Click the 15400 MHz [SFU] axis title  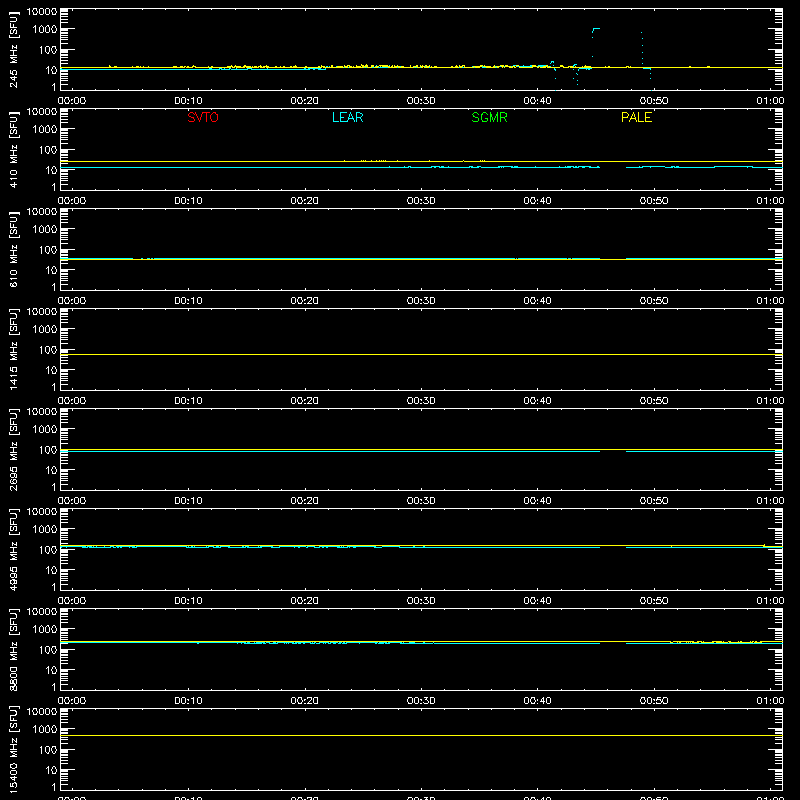point(14,749)
